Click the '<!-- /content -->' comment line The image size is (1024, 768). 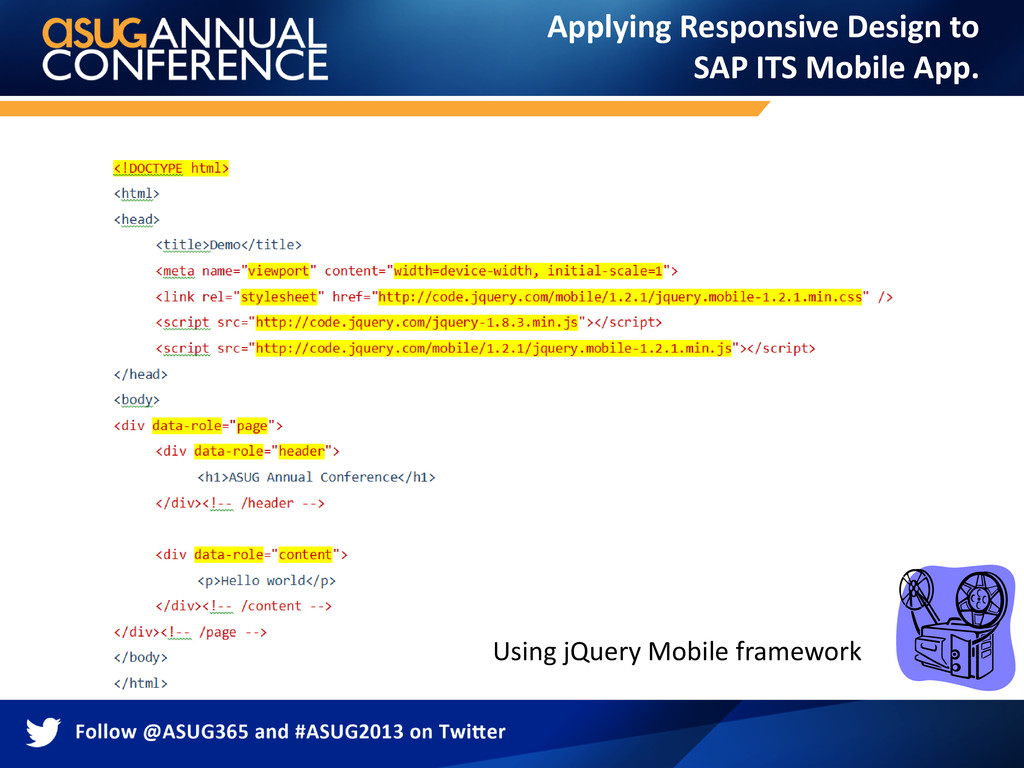click(x=244, y=606)
